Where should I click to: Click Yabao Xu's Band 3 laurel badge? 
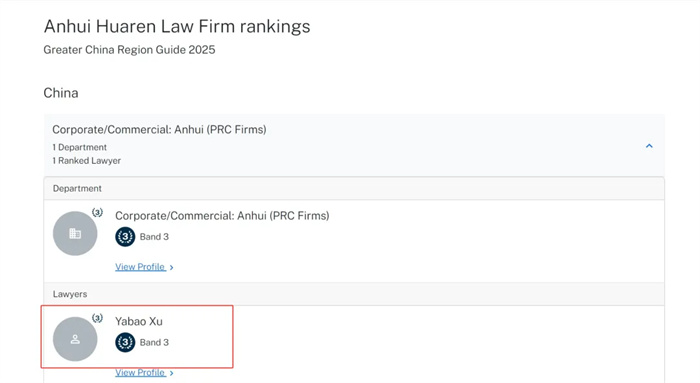click(125, 342)
